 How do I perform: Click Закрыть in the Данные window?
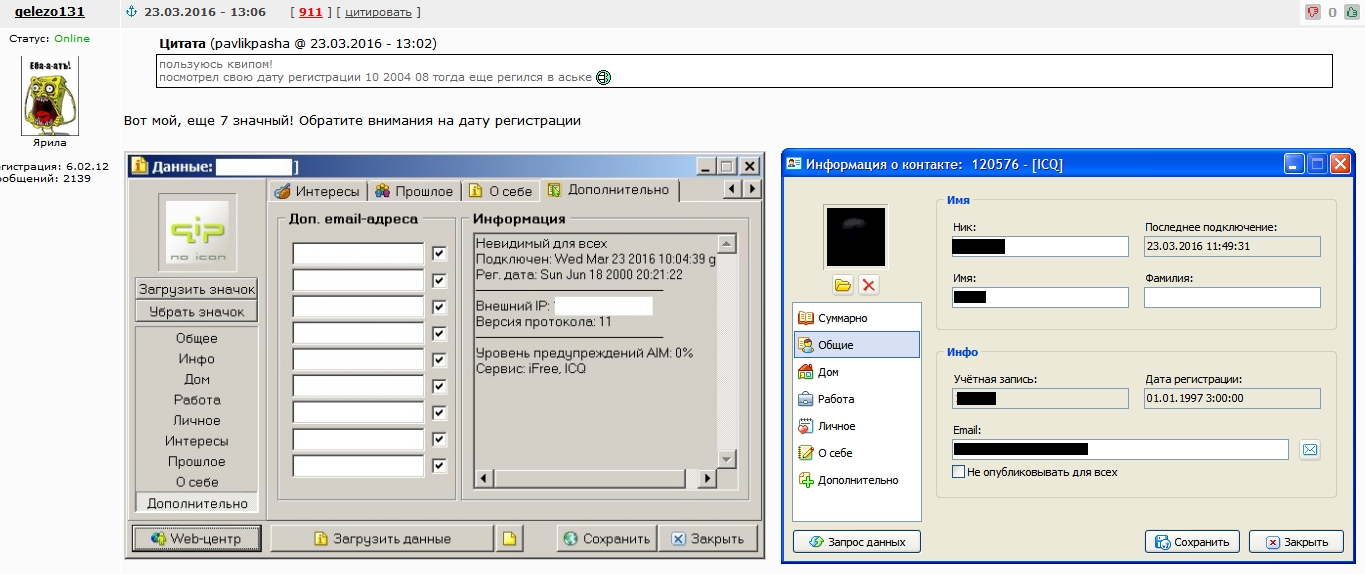tap(708, 538)
